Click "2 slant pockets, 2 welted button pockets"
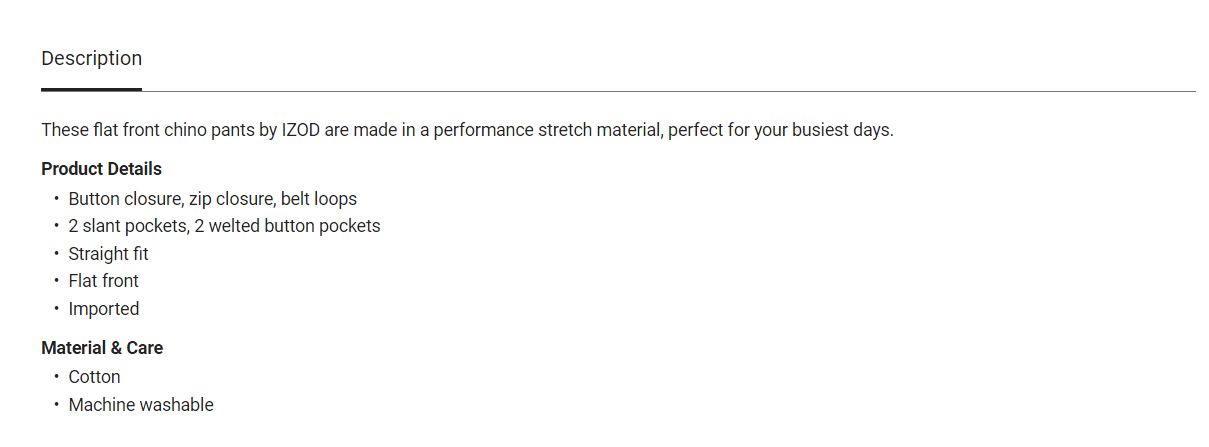This screenshot has width=1209, height=447. click(x=224, y=226)
